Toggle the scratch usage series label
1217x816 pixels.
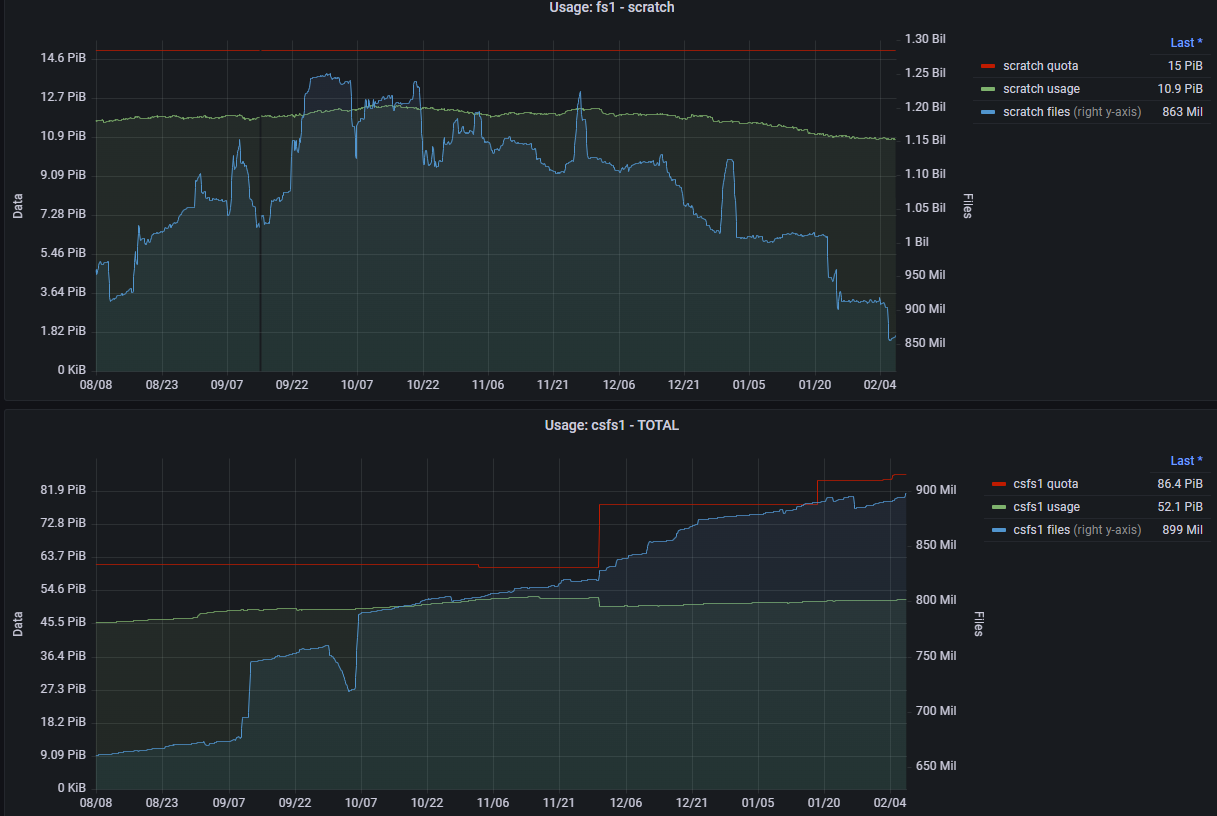click(1041, 89)
